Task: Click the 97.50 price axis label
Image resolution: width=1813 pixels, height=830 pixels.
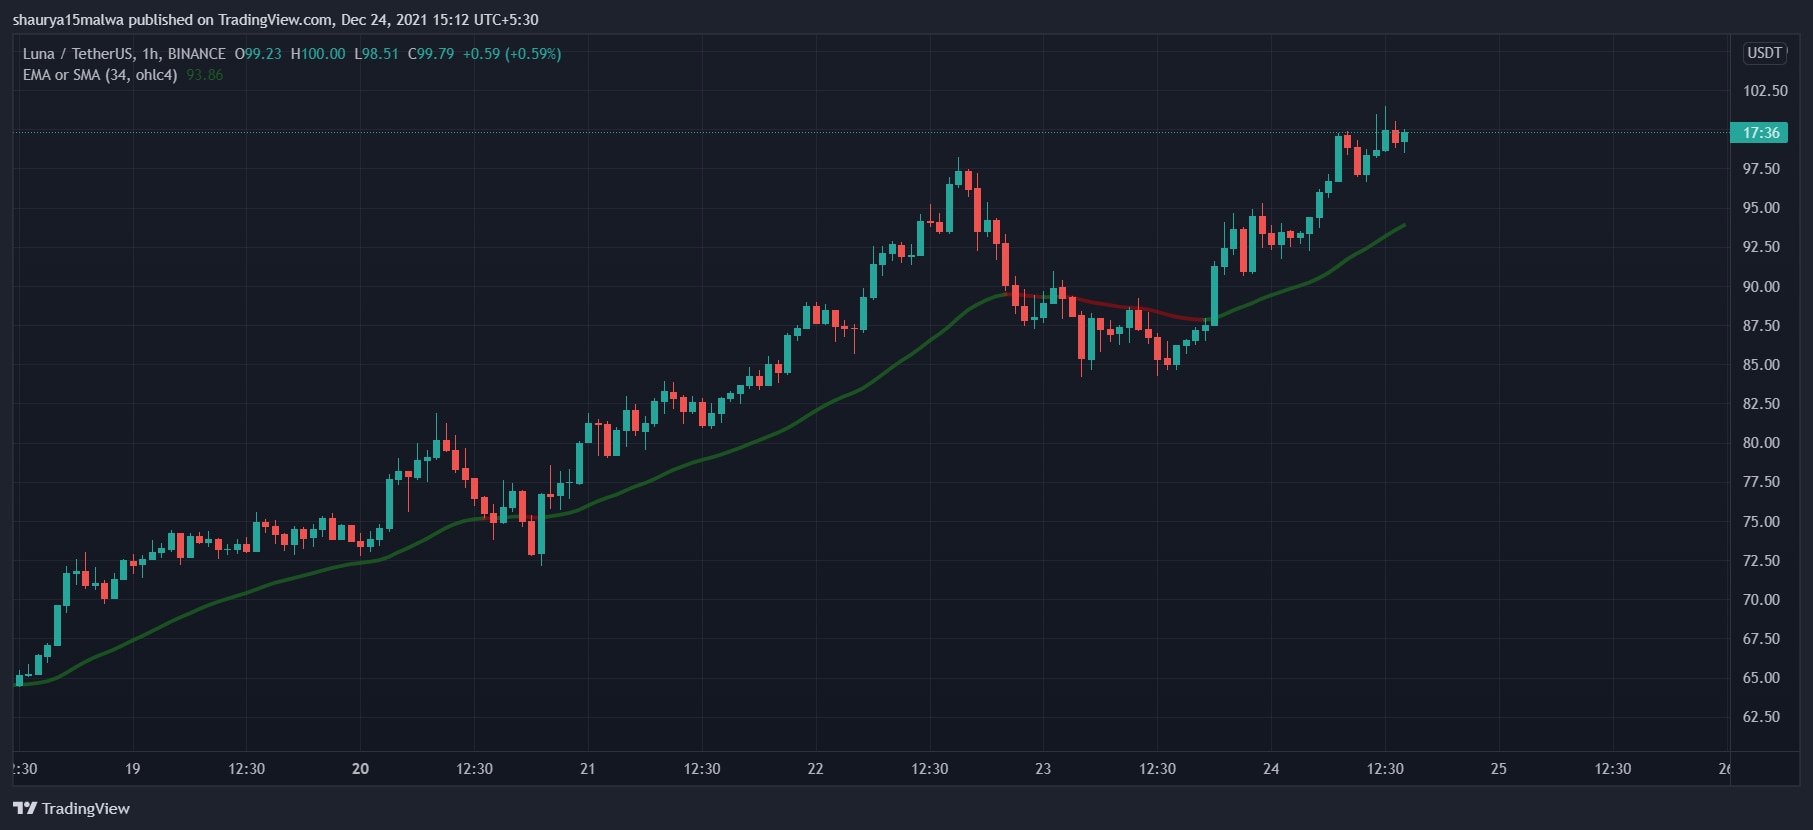Action: (x=1761, y=169)
